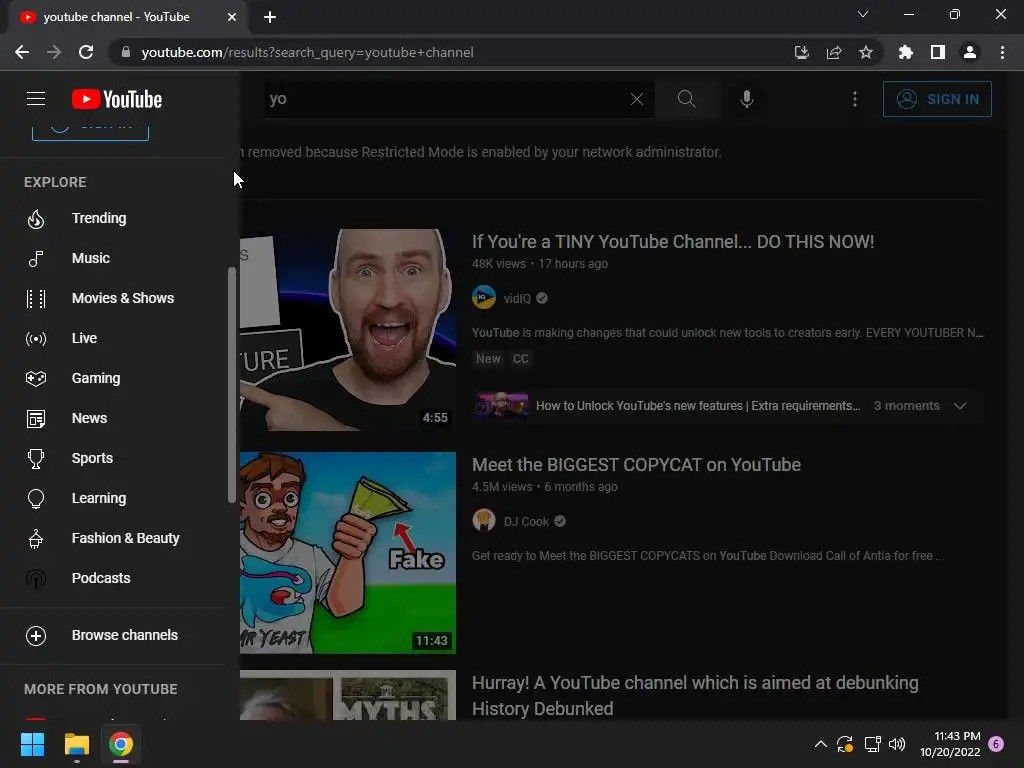Go back in browser history

point(22,52)
